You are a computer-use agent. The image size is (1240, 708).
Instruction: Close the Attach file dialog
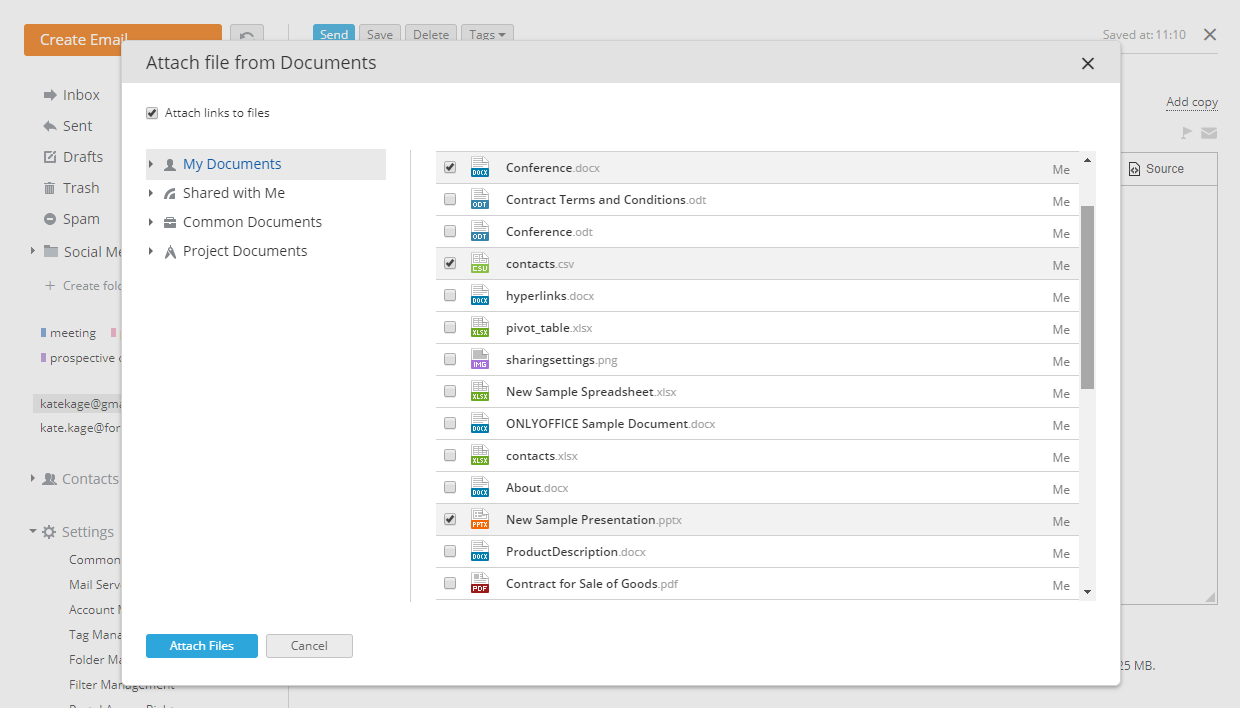click(1088, 64)
